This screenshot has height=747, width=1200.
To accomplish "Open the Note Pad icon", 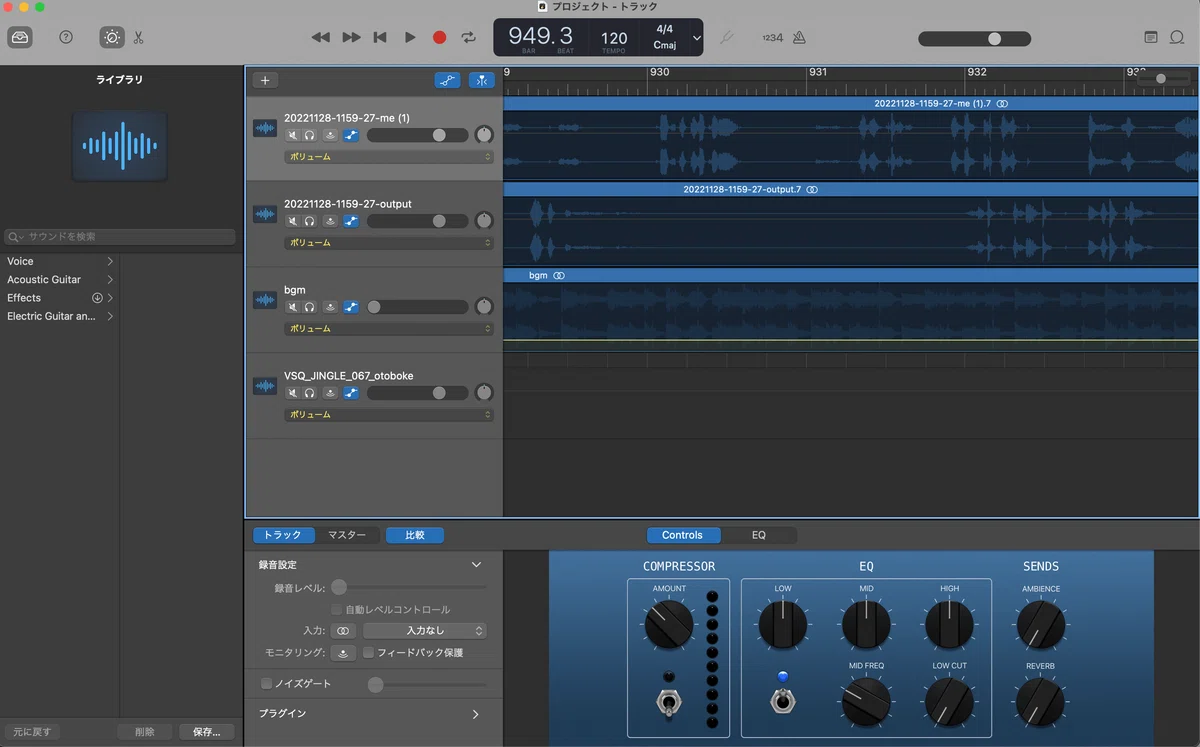I will (x=1151, y=37).
